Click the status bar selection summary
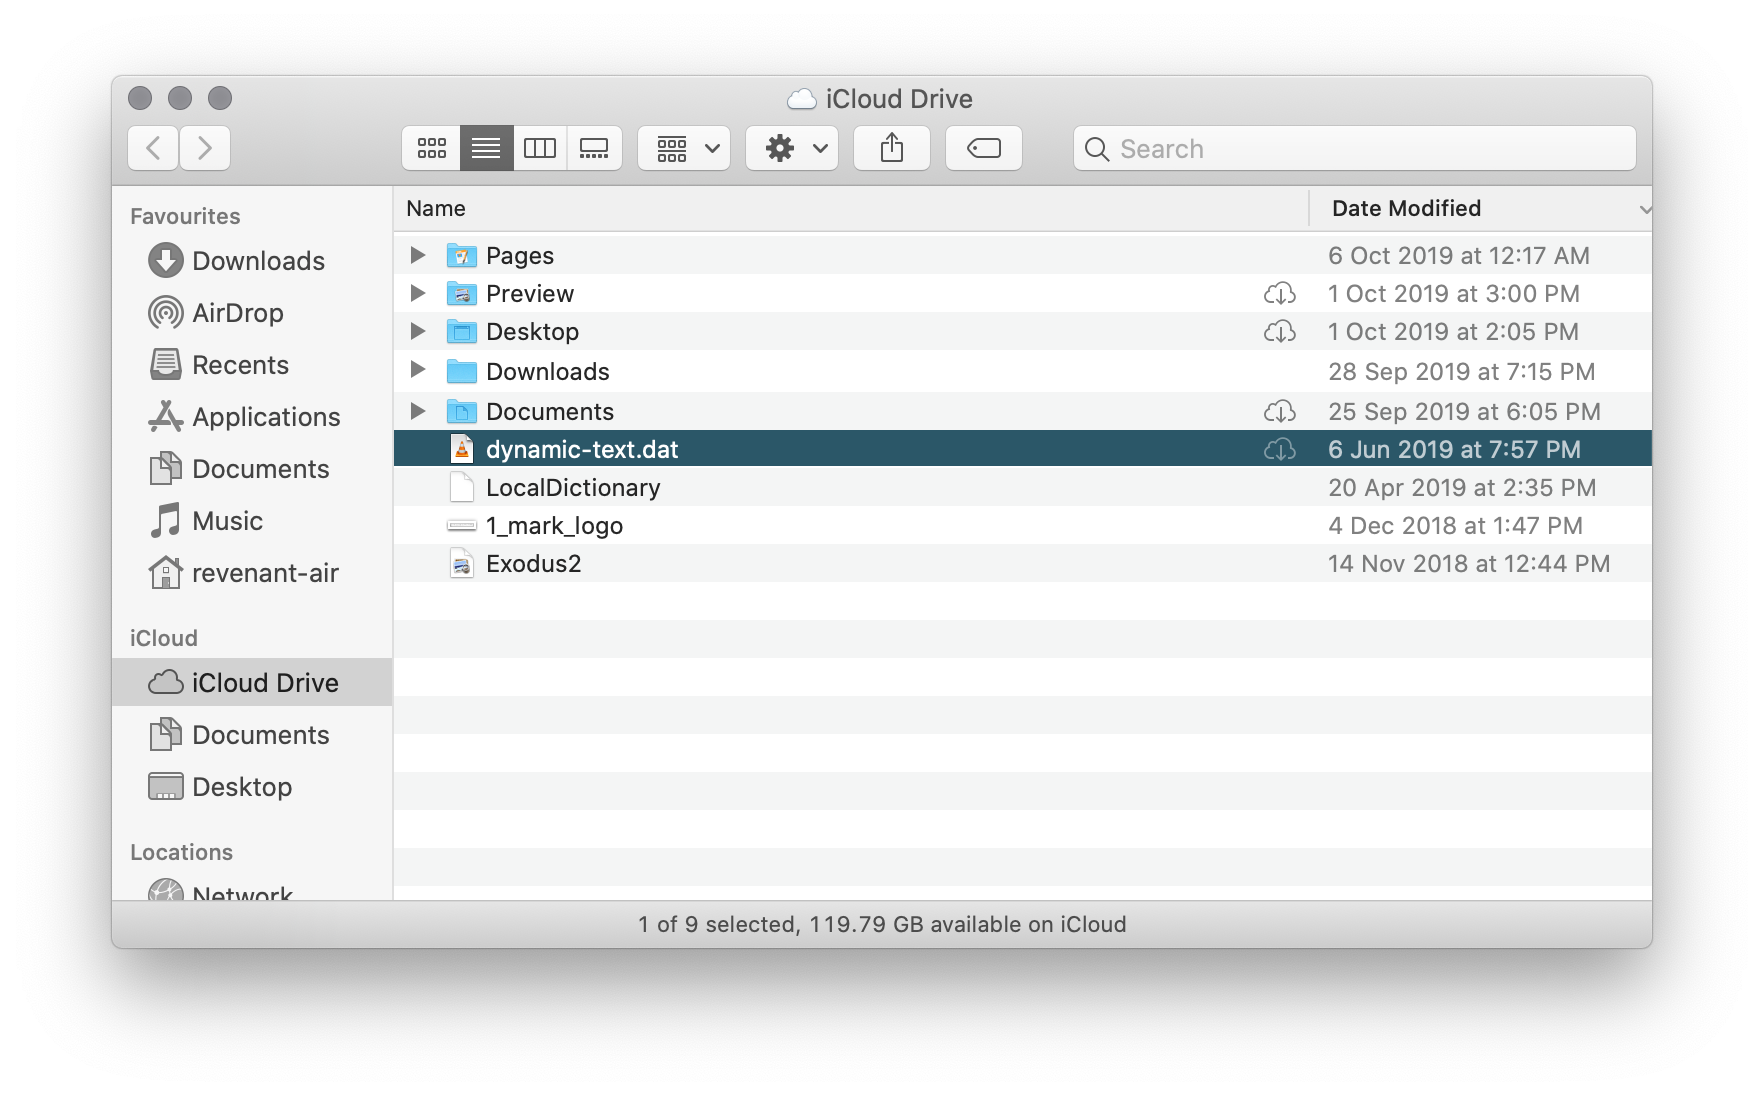1764x1096 pixels. pyautogui.click(x=882, y=924)
